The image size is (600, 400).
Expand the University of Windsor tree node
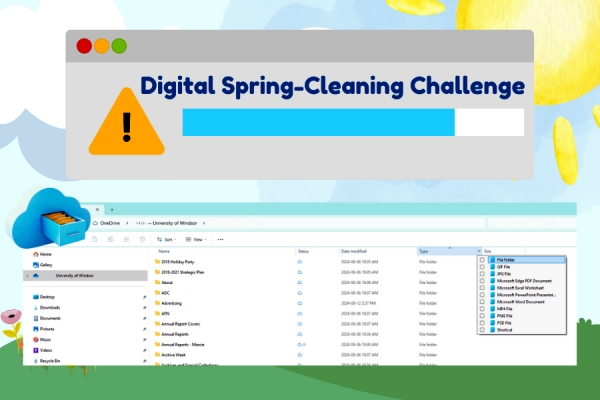(27, 275)
